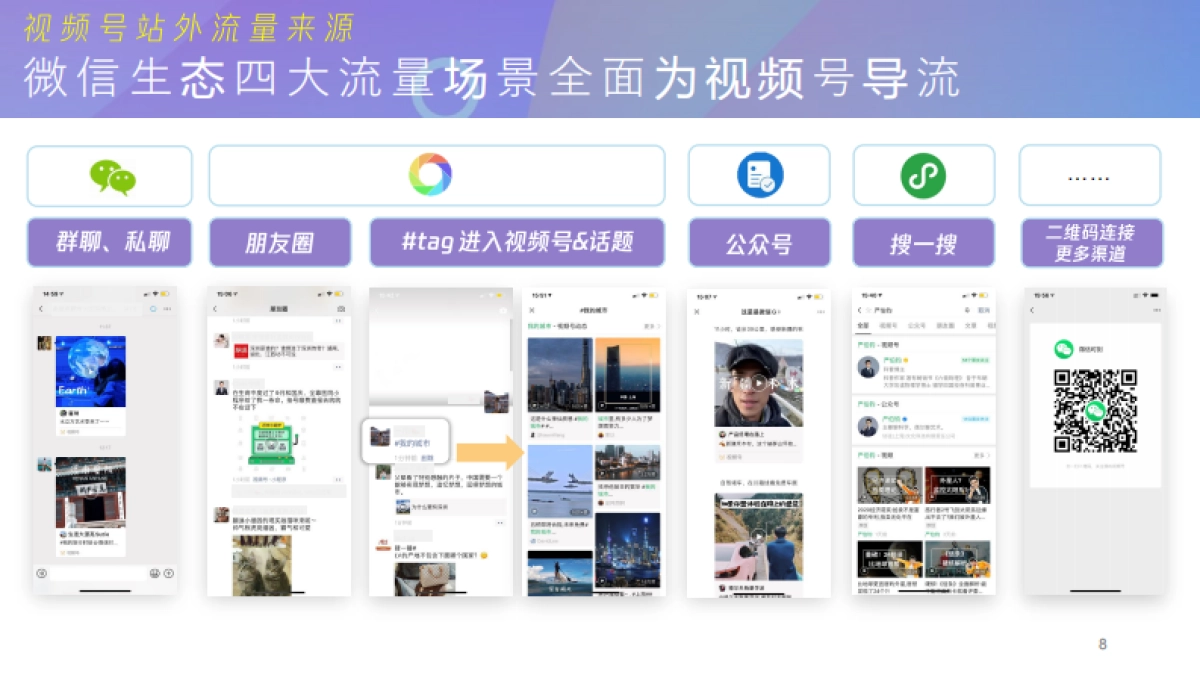Switch to the 视频号 tab in search results
The height and width of the screenshot is (675, 1200).
click(x=888, y=325)
